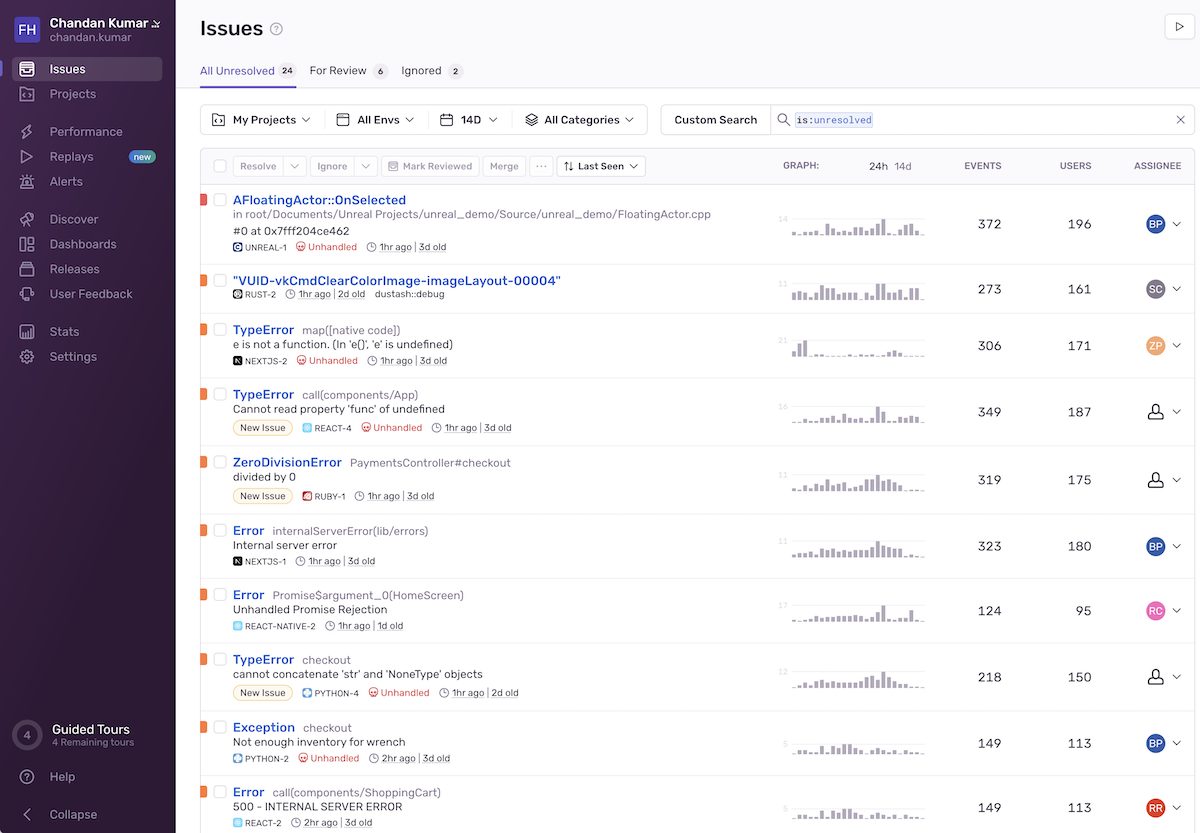Open the Settings gear in sidebar
Screen dimensions: 1200x833
[x=27, y=357]
